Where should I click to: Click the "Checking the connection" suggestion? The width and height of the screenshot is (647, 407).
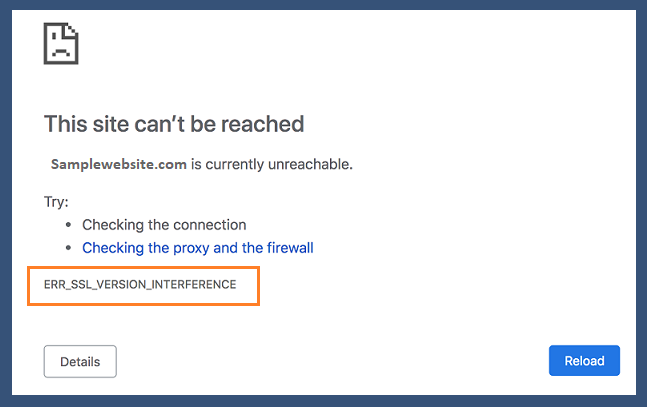[164, 224]
